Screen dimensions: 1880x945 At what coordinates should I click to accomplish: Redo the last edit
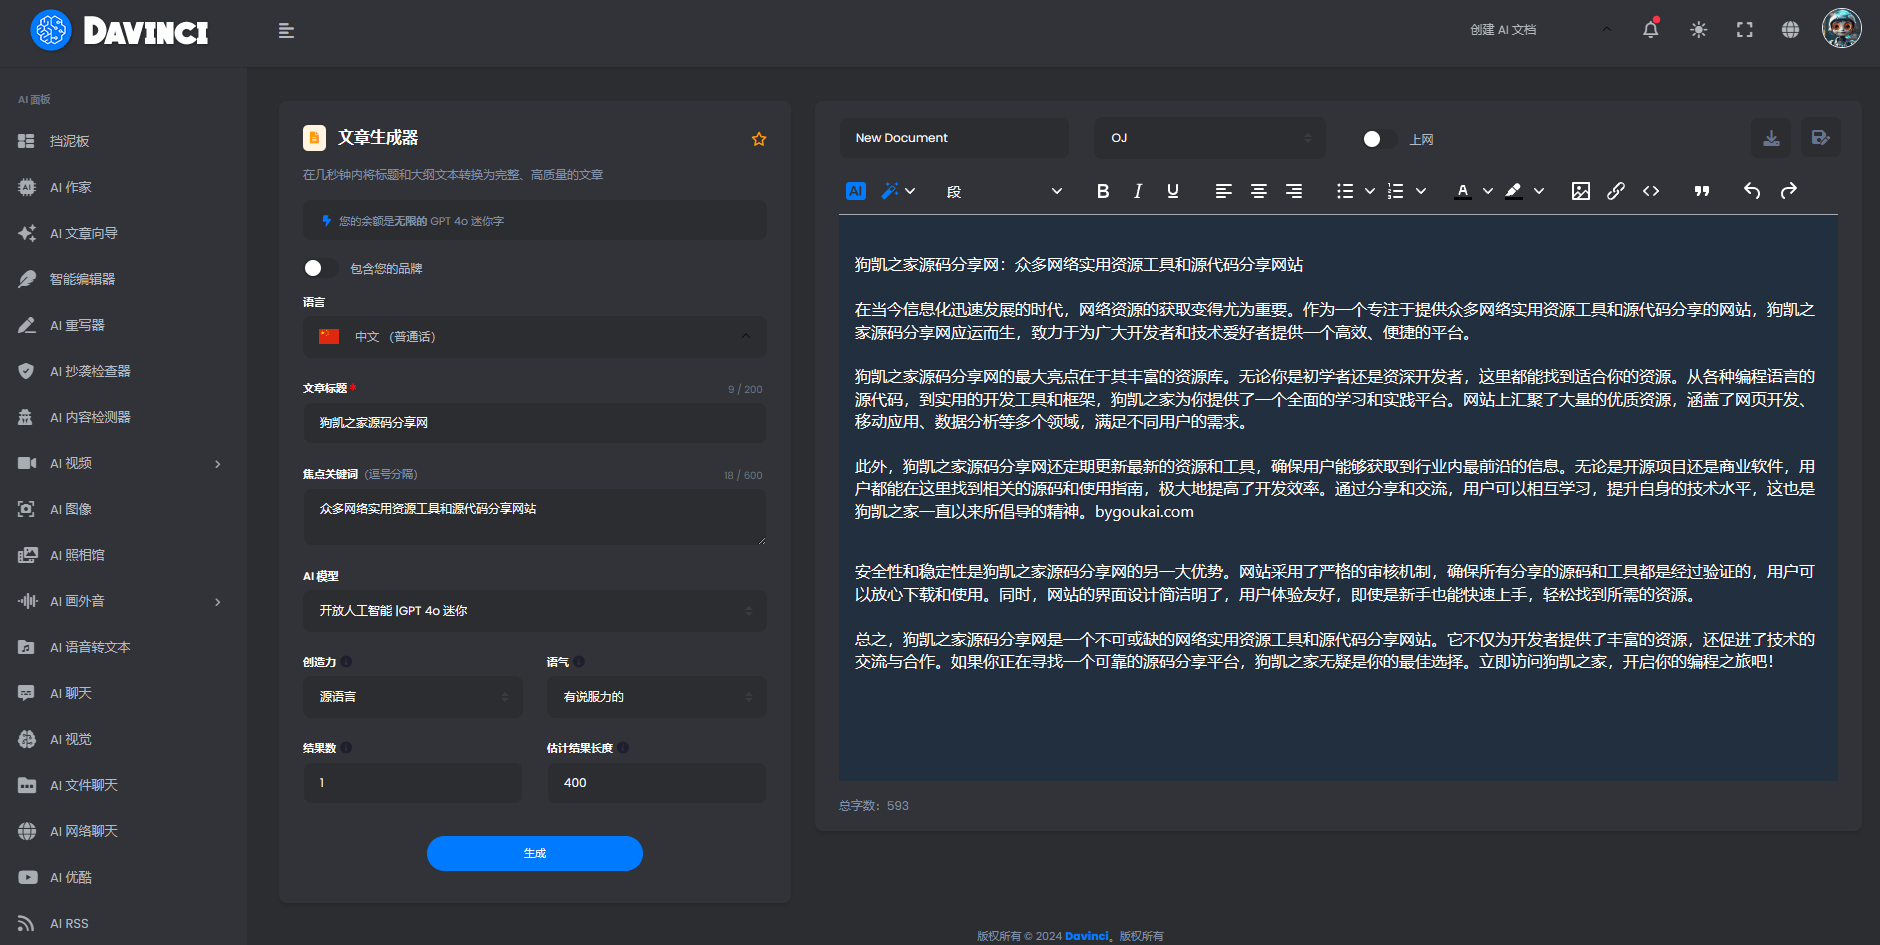1789,191
